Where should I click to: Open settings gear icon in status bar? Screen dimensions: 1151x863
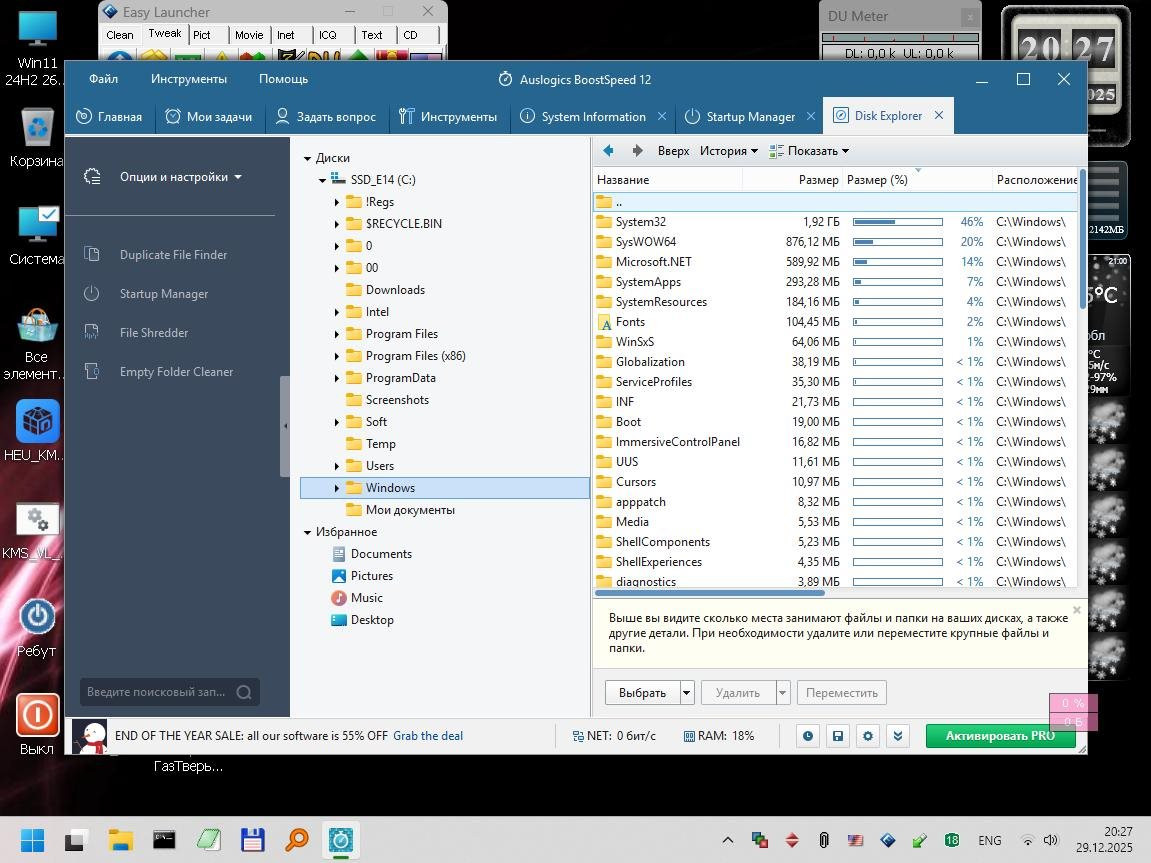click(868, 735)
